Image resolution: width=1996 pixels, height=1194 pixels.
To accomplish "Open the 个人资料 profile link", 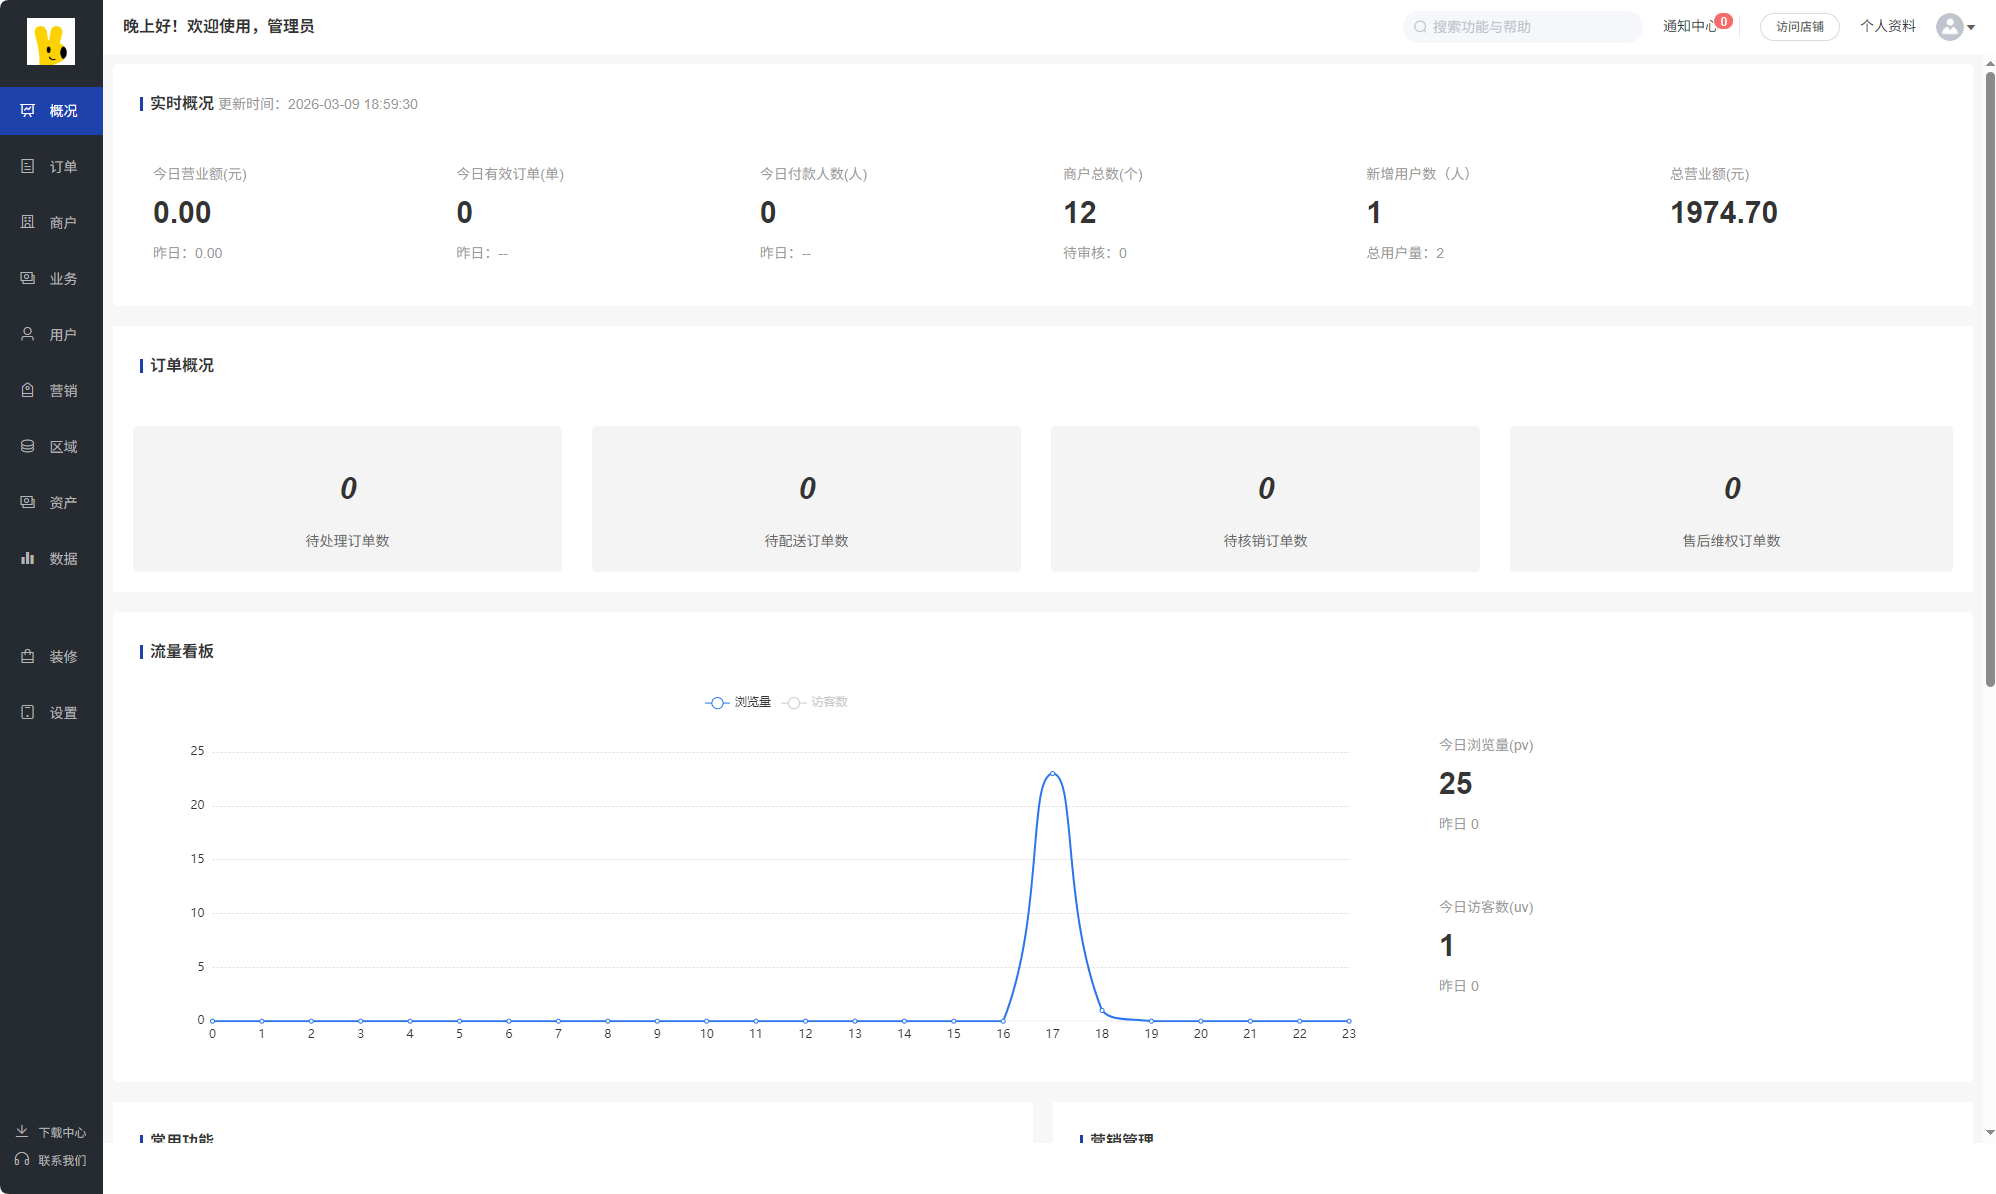I will click(1887, 26).
